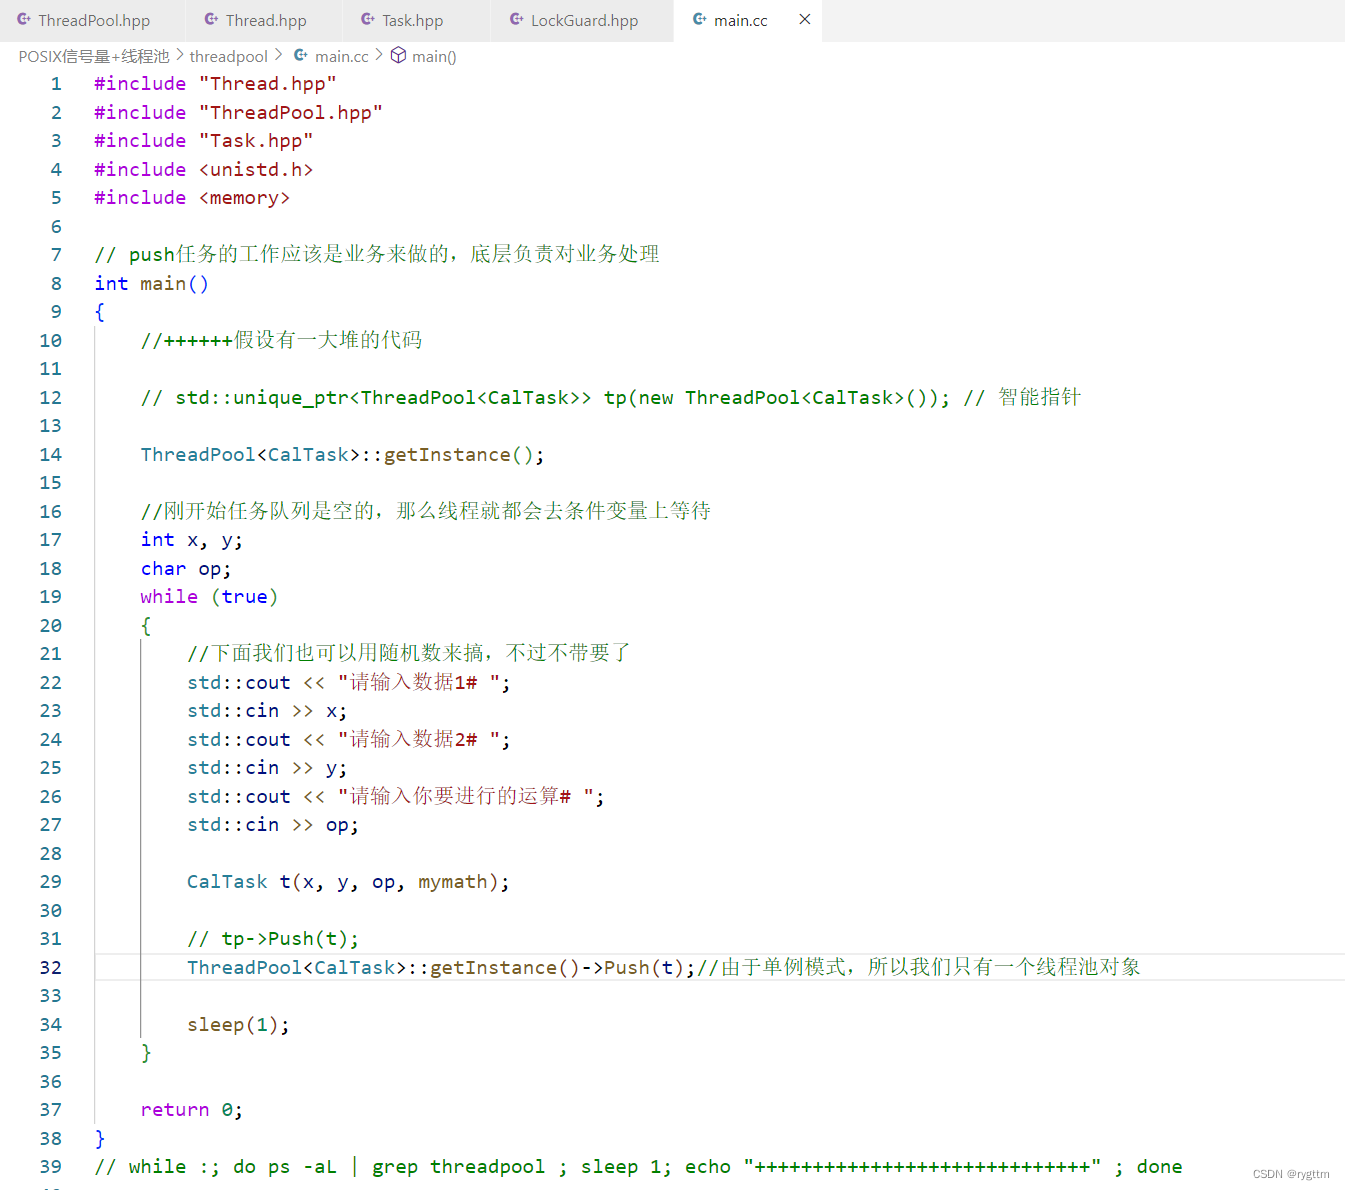Click line number 8 in the gutter
Screen dimensions: 1345x1190
coord(56,284)
